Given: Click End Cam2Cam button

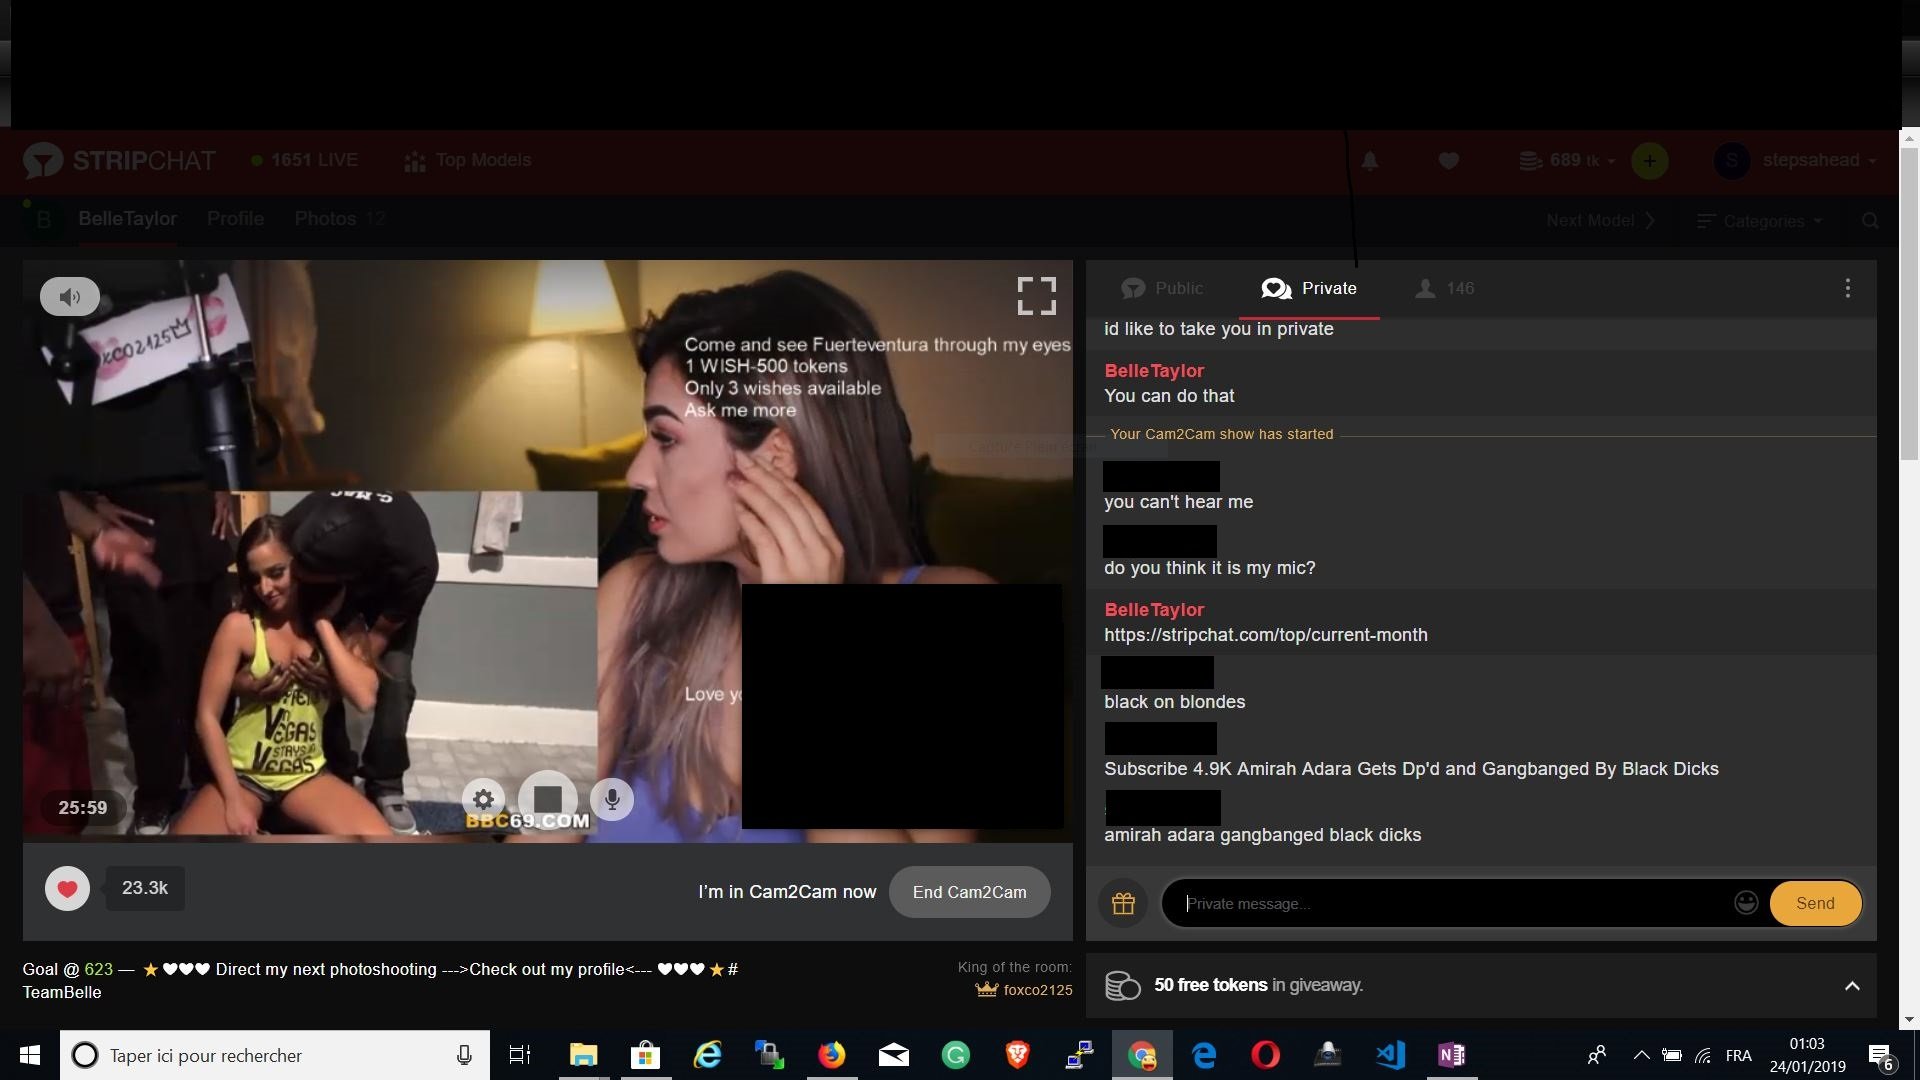Looking at the screenshot, I should [x=969, y=892].
